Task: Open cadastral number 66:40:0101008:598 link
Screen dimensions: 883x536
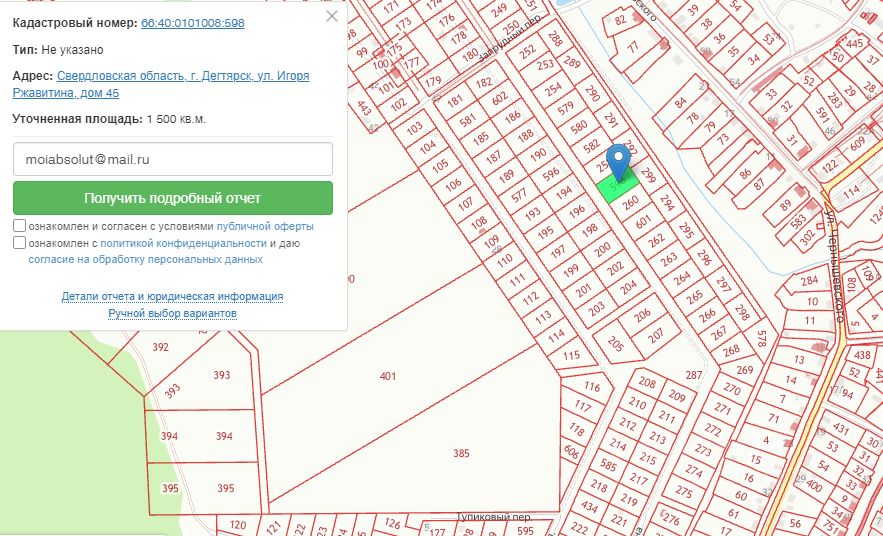Action: click(x=193, y=23)
